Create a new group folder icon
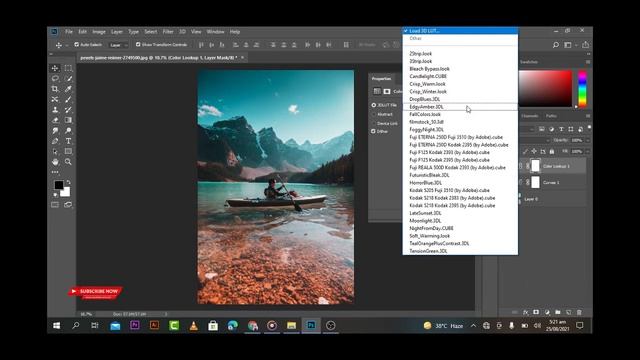640x360 pixels. click(x=558, y=312)
